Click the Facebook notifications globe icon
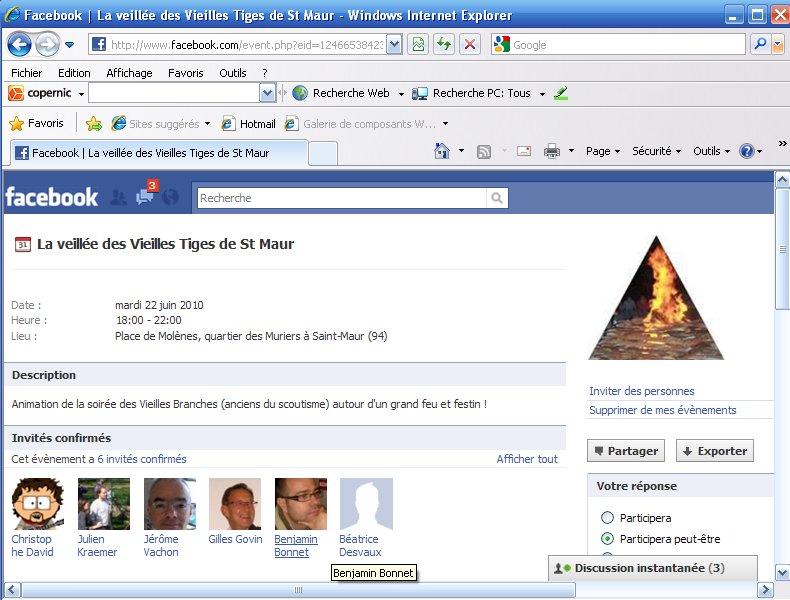The width and height of the screenshot is (790, 600). click(170, 197)
